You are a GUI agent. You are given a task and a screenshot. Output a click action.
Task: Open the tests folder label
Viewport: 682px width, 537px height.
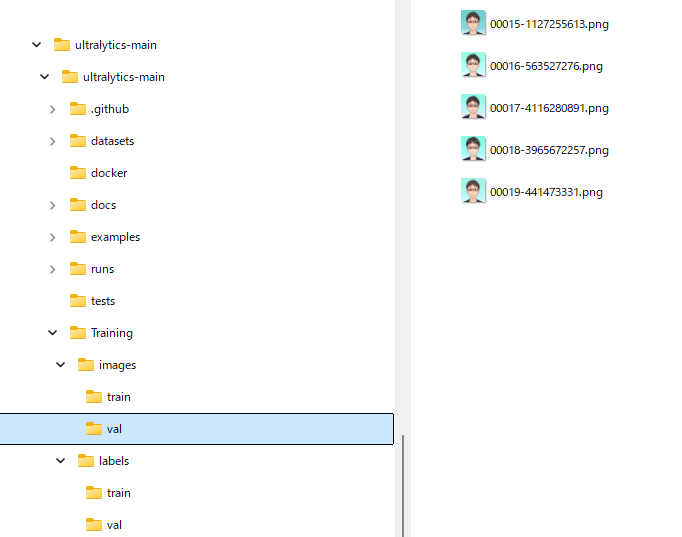(103, 301)
